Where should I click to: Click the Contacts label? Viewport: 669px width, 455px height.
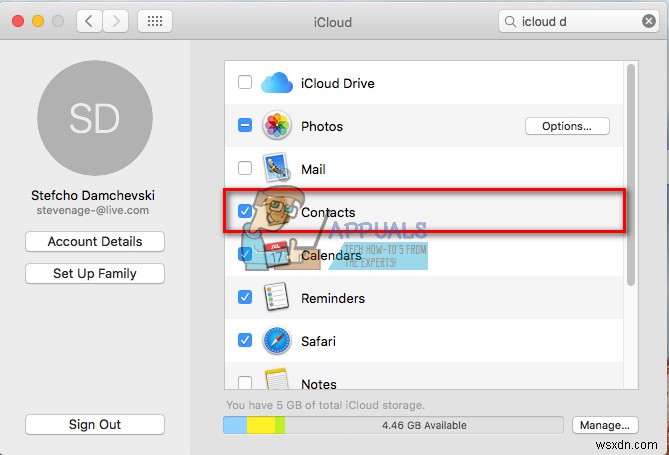328,213
